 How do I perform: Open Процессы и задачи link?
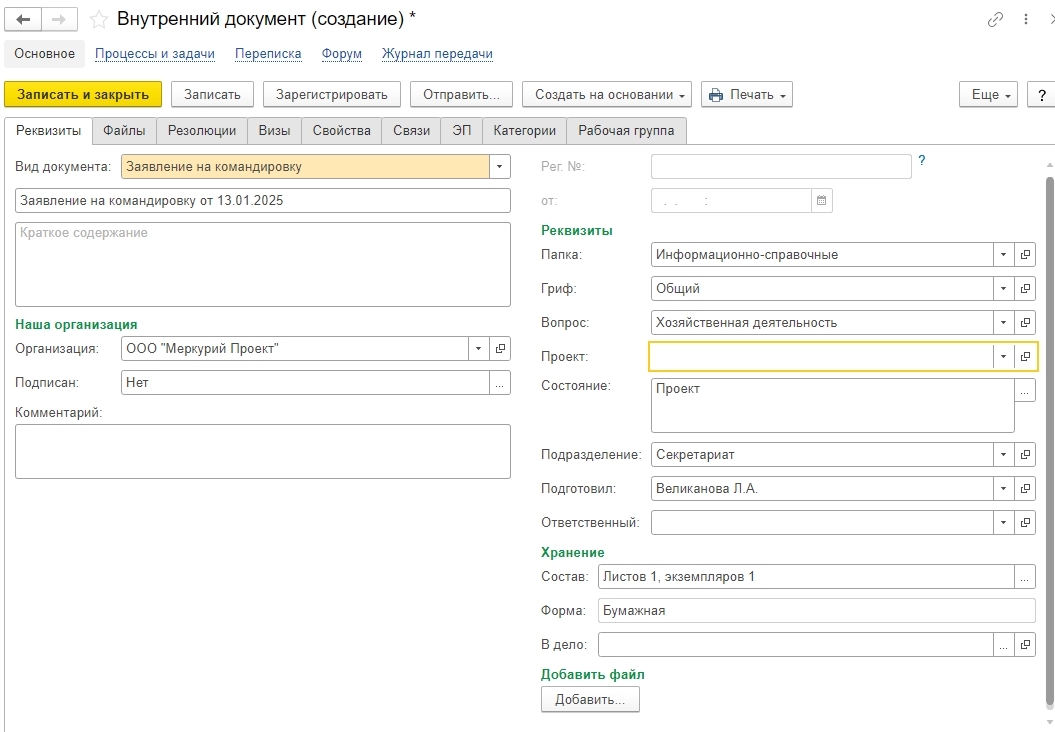tap(155, 54)
